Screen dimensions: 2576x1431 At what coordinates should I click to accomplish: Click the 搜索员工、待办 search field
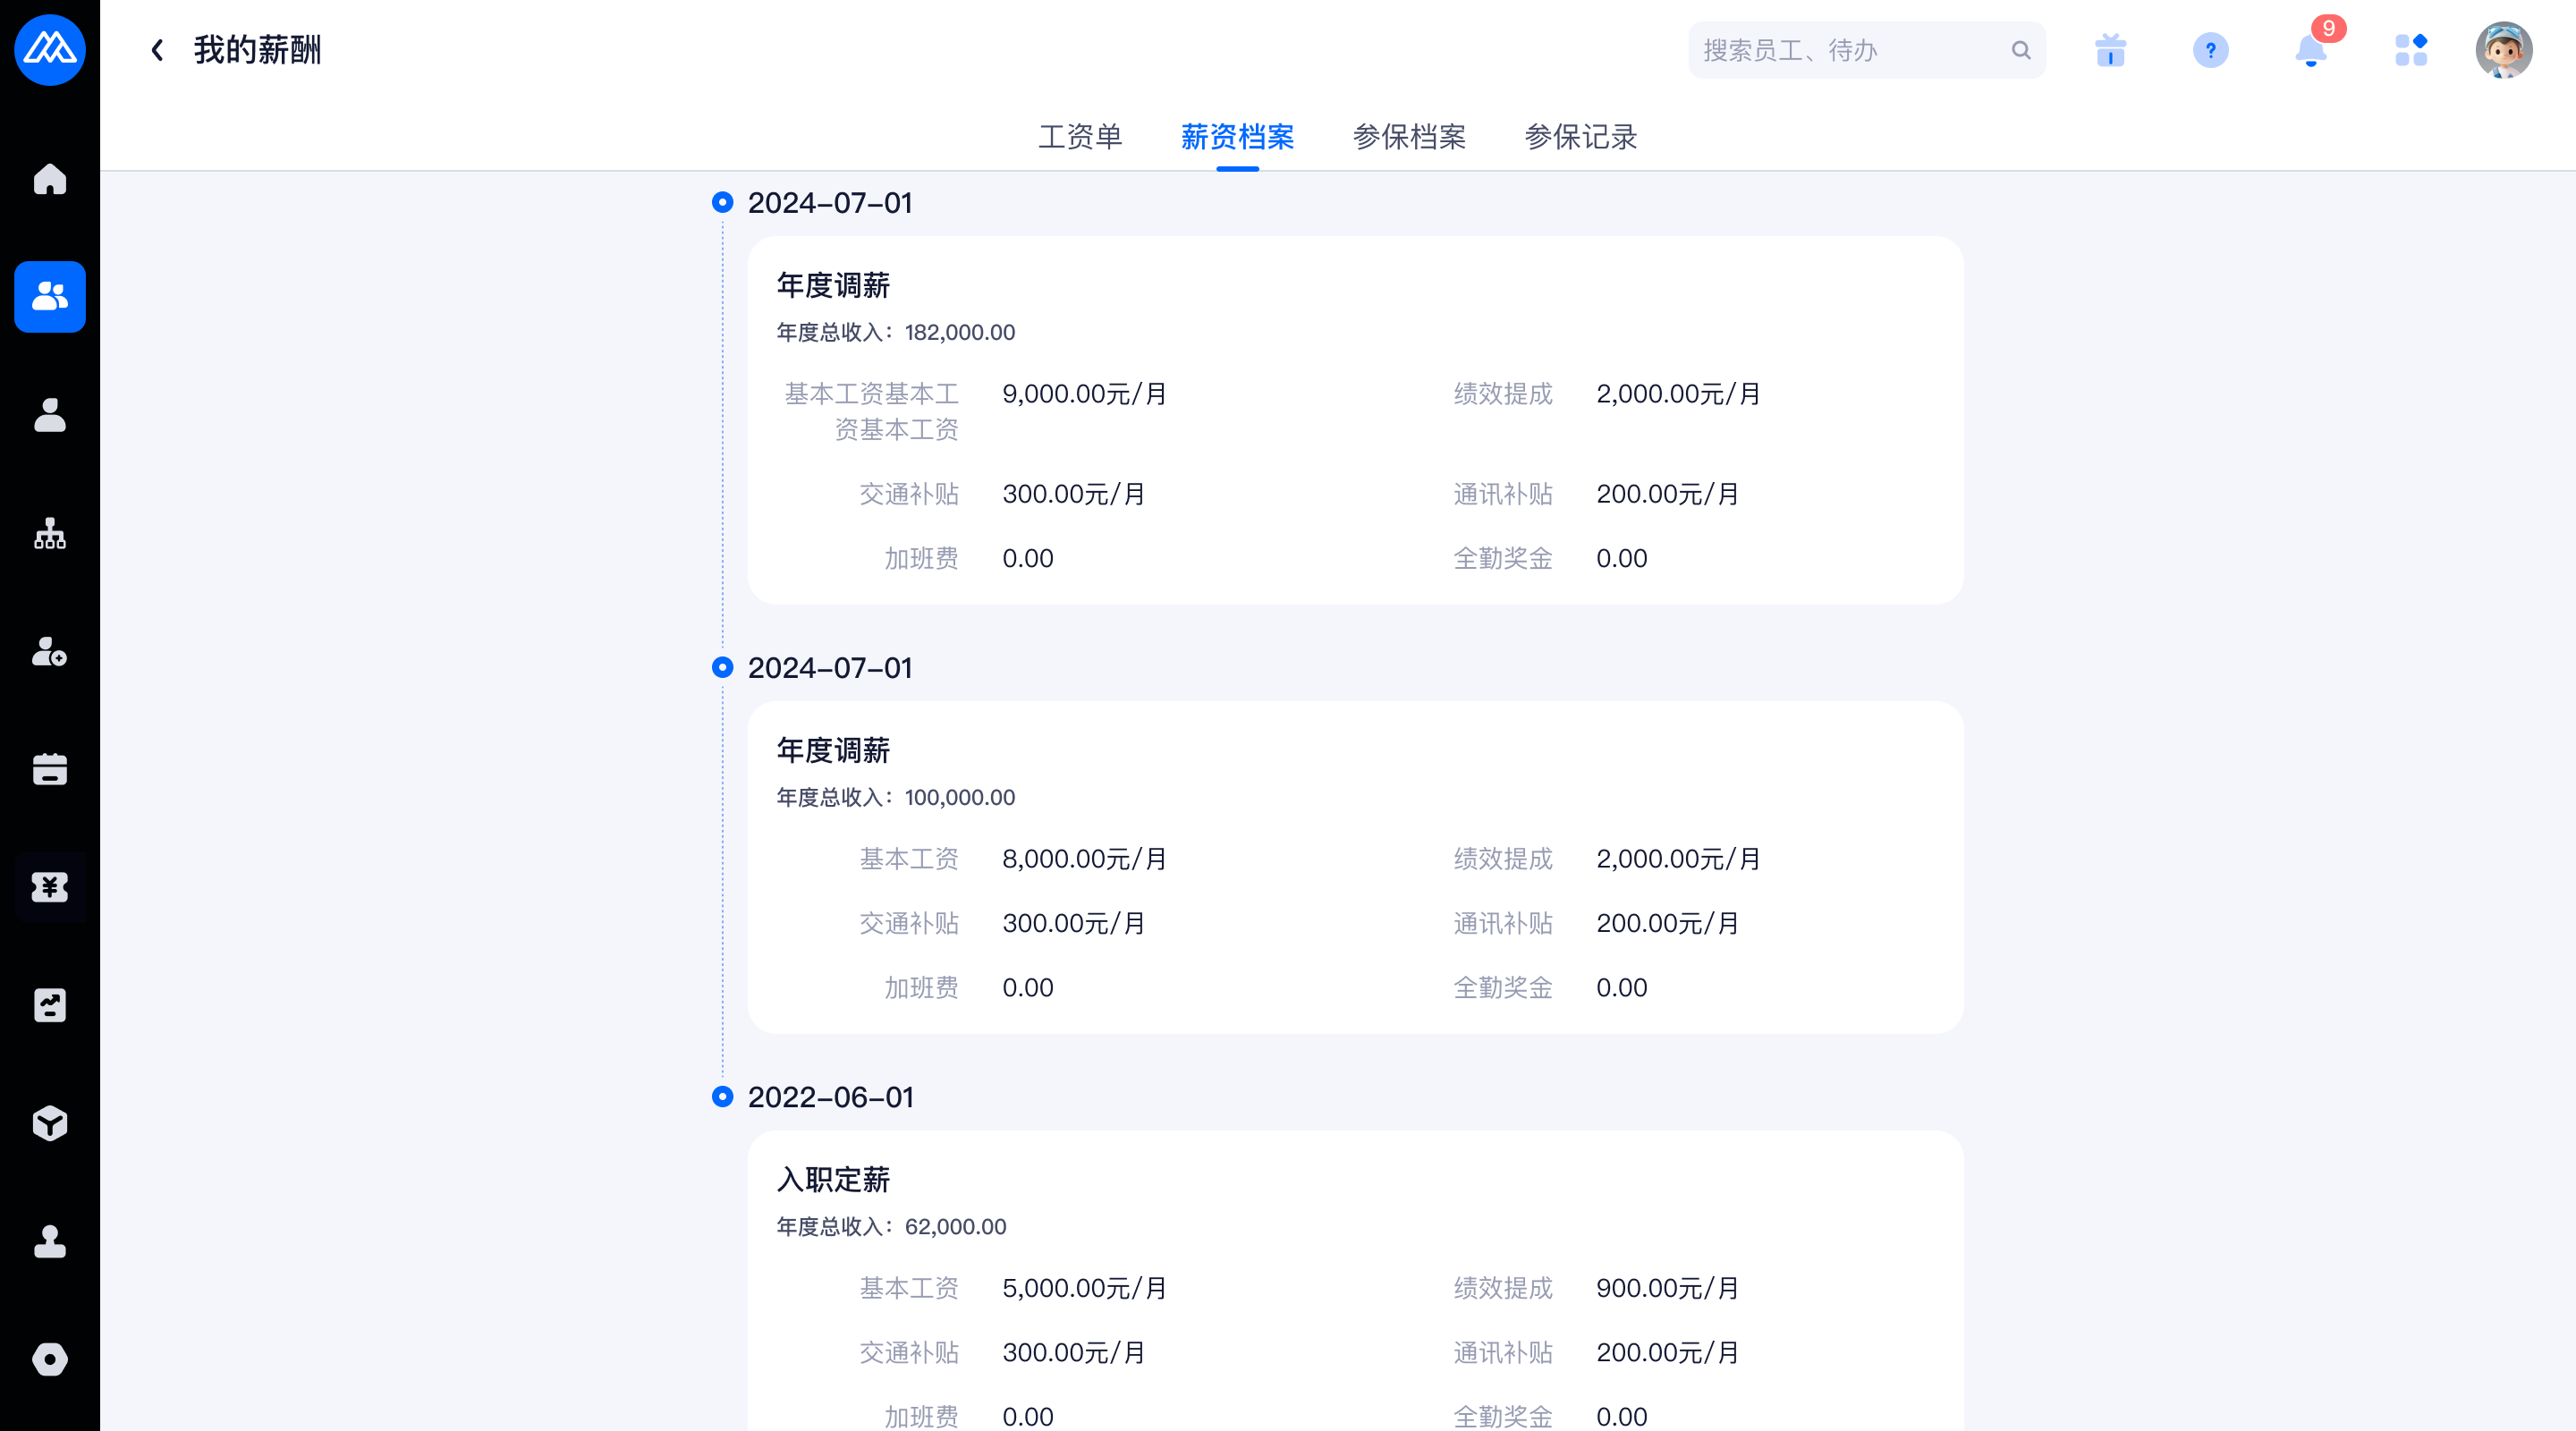[x=1850, y=50]
